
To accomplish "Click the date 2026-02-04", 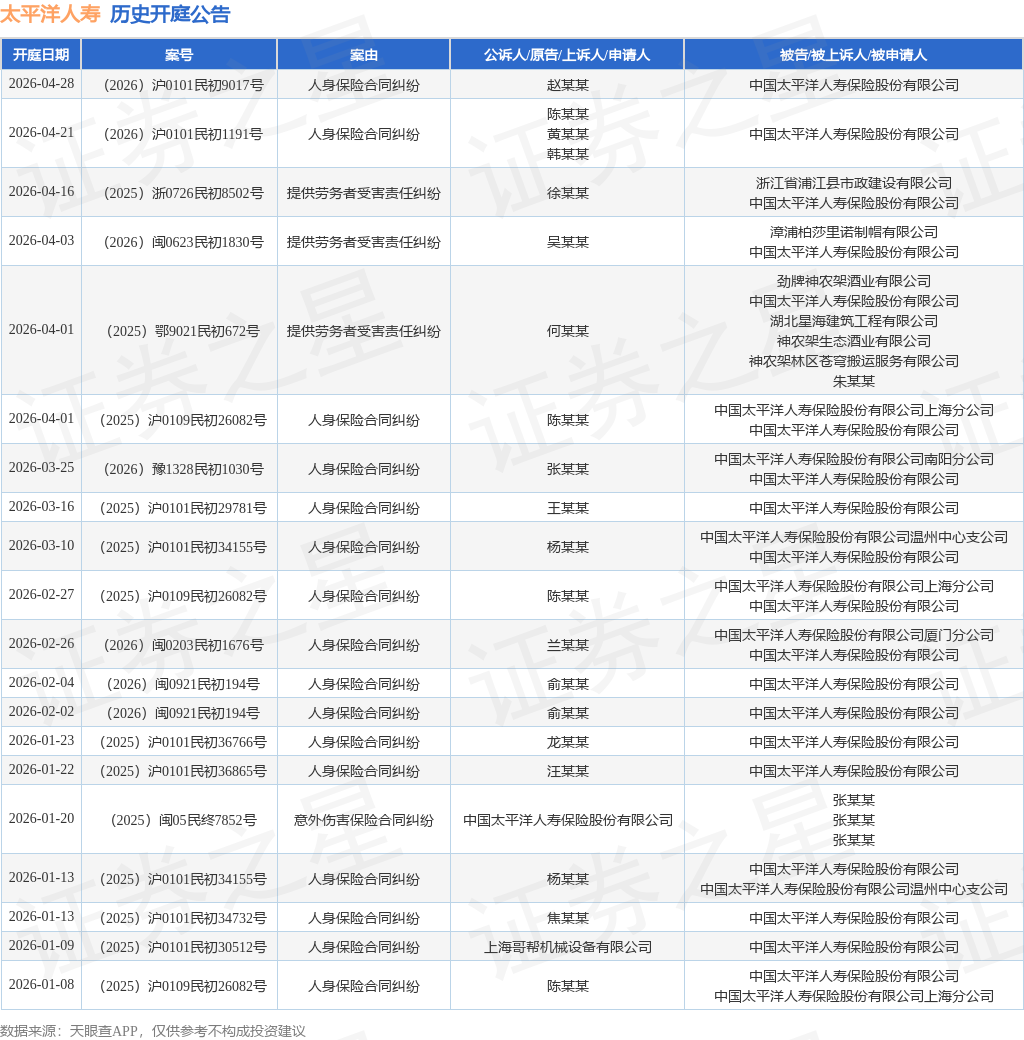I will point(41,683).
